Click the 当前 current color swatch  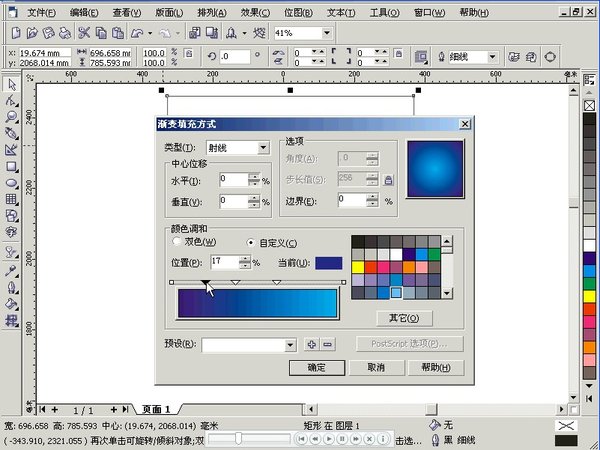pos(329,263)
